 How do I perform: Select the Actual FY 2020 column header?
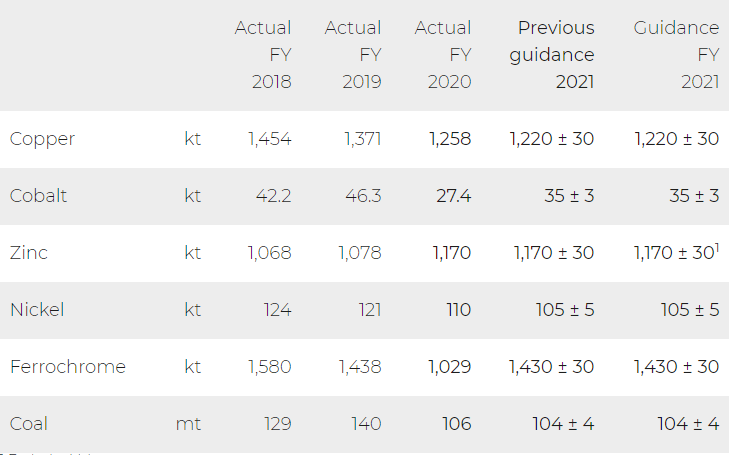[443, 55]
